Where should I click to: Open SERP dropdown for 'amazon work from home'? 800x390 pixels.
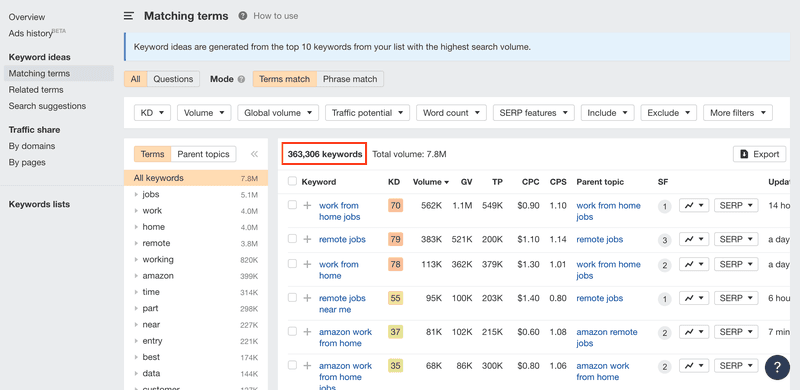point(736,332)
